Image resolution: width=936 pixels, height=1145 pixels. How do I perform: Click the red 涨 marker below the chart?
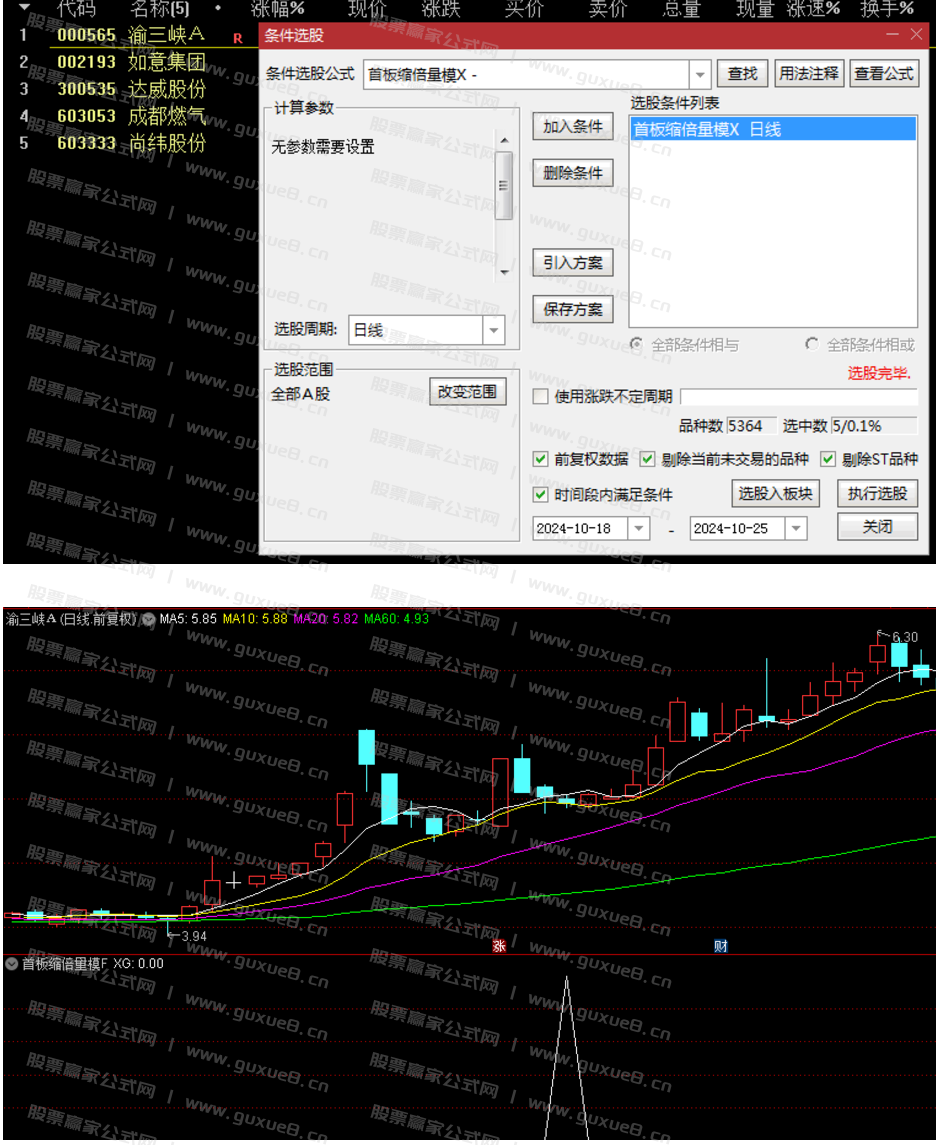[x=498, y=944]
